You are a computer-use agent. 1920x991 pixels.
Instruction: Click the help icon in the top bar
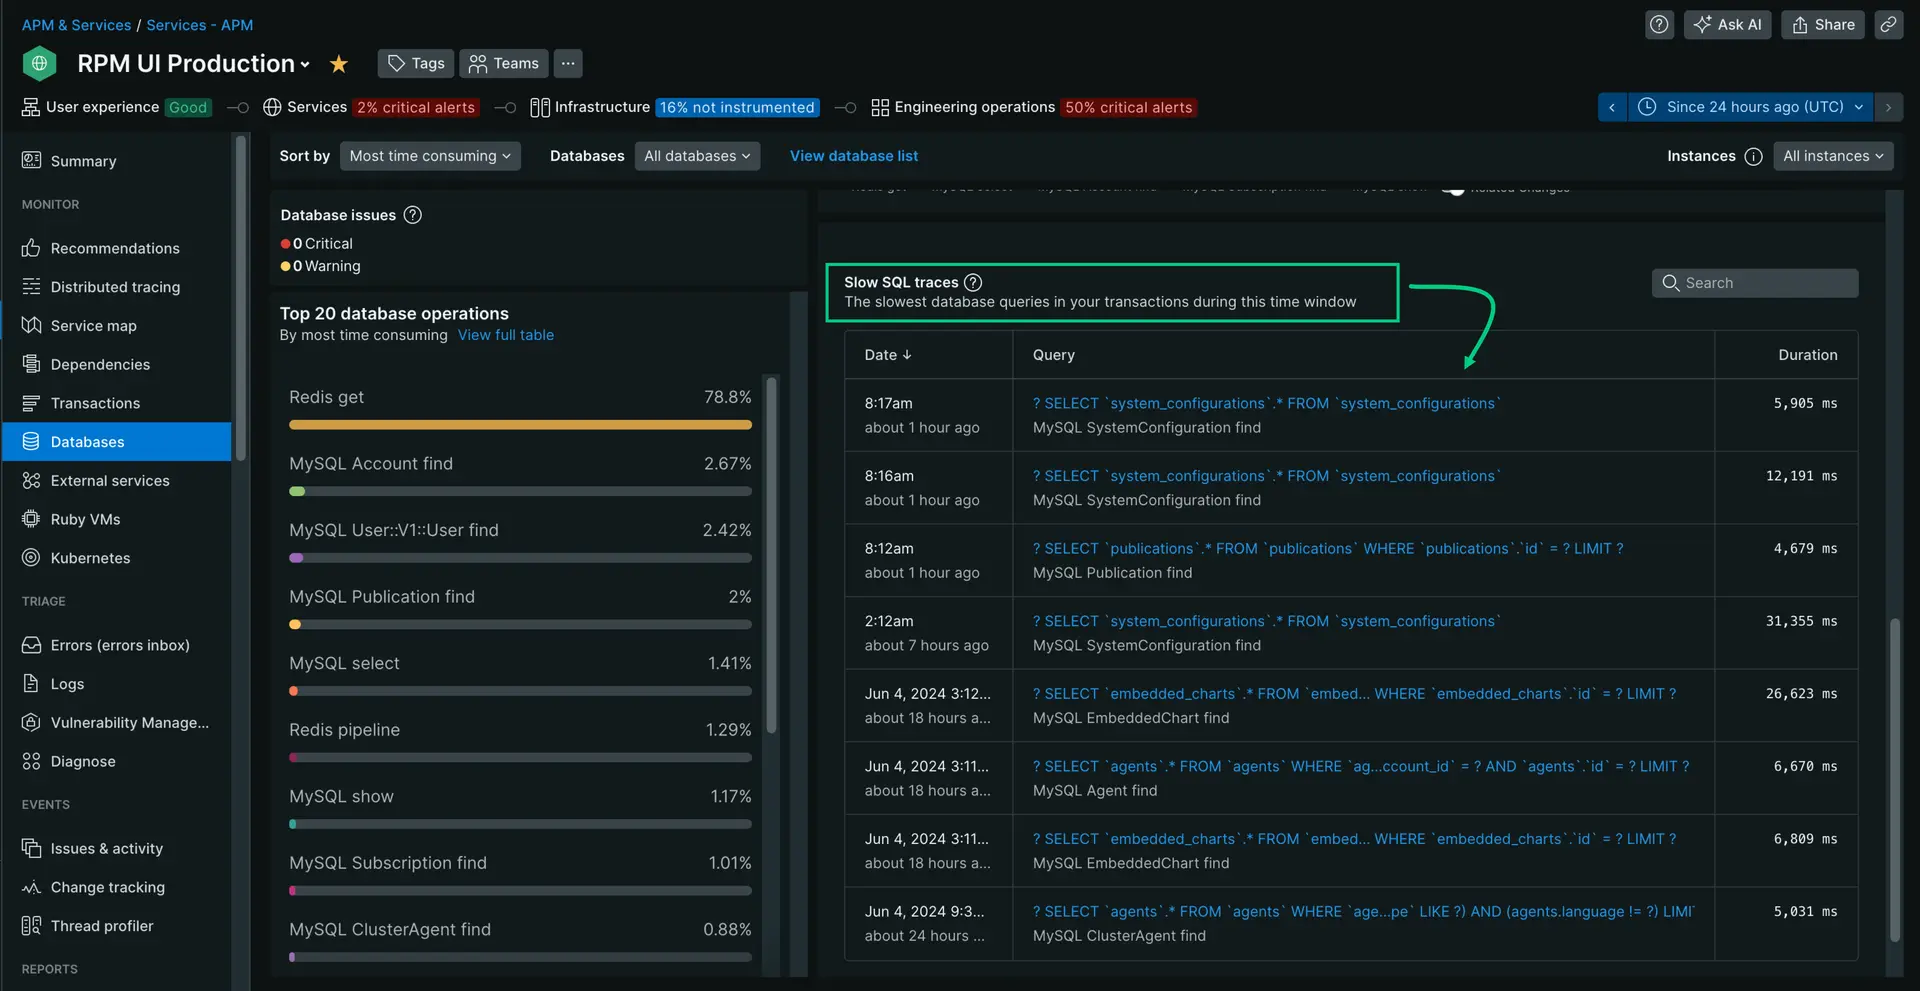[x=1659, y=25]
